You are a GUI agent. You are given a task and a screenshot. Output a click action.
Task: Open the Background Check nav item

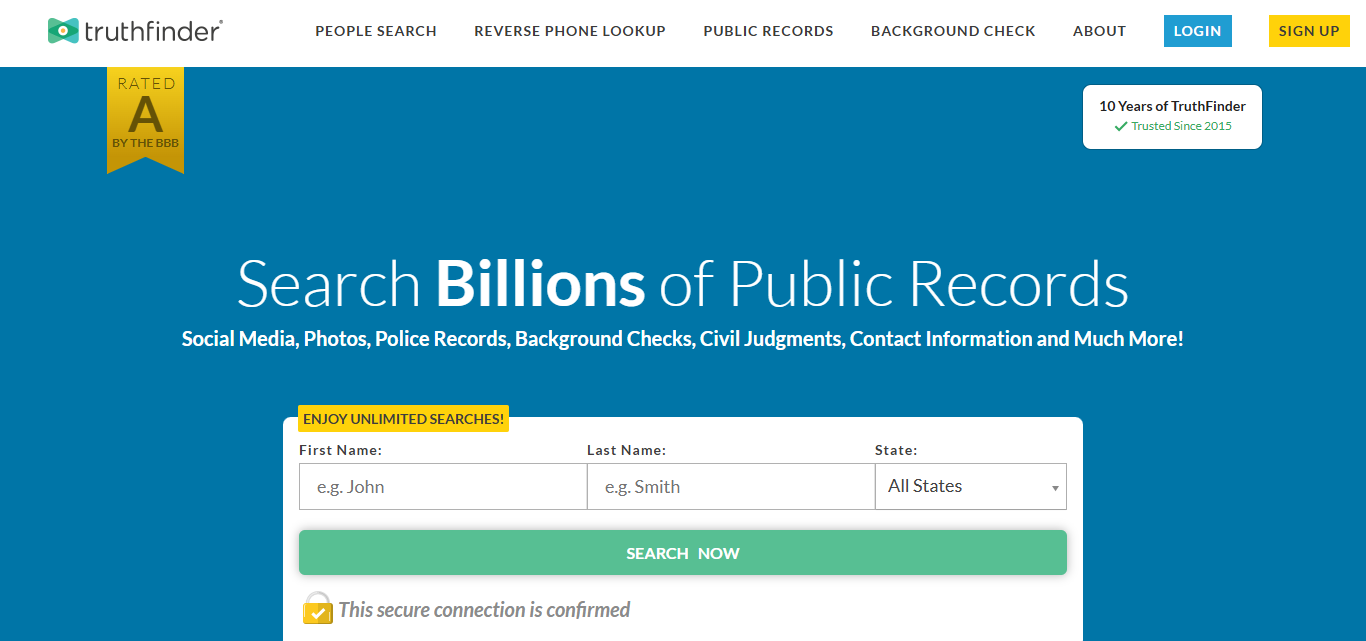tap(953, 31)
